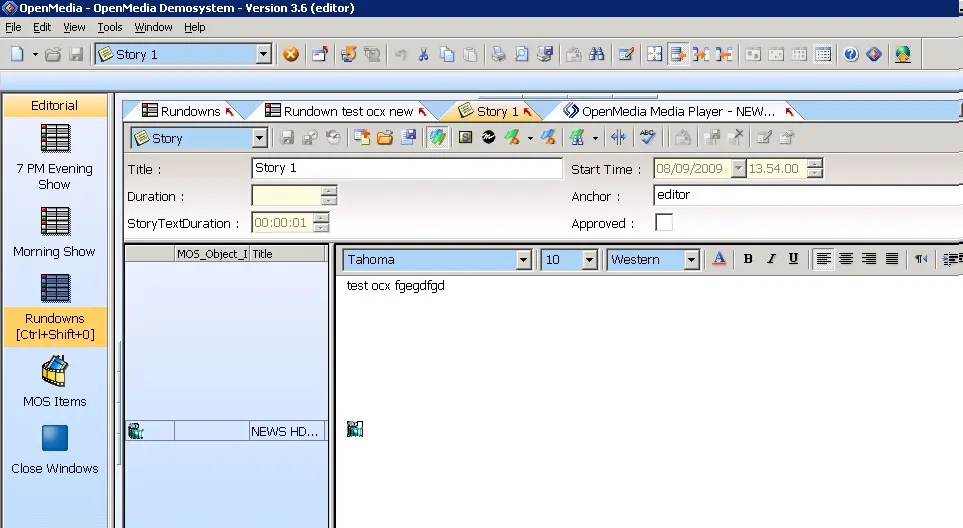Click the orange X cancel icon
This screenshot has height=528, width=963.
click(x=291, y=55)
